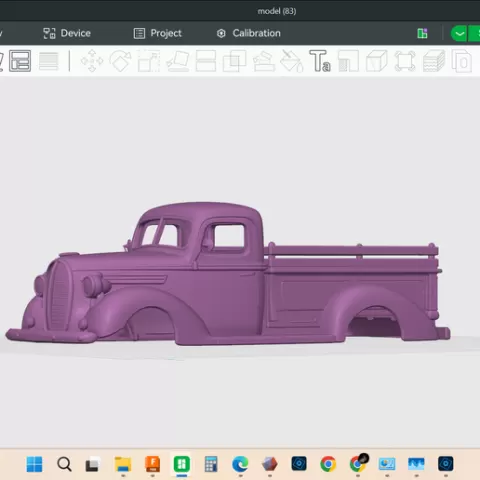Image resolution: width=480 pixels, height=480 pixels.
Task: Expand the green slice dropdown arrow
Action: pos(459,33)
